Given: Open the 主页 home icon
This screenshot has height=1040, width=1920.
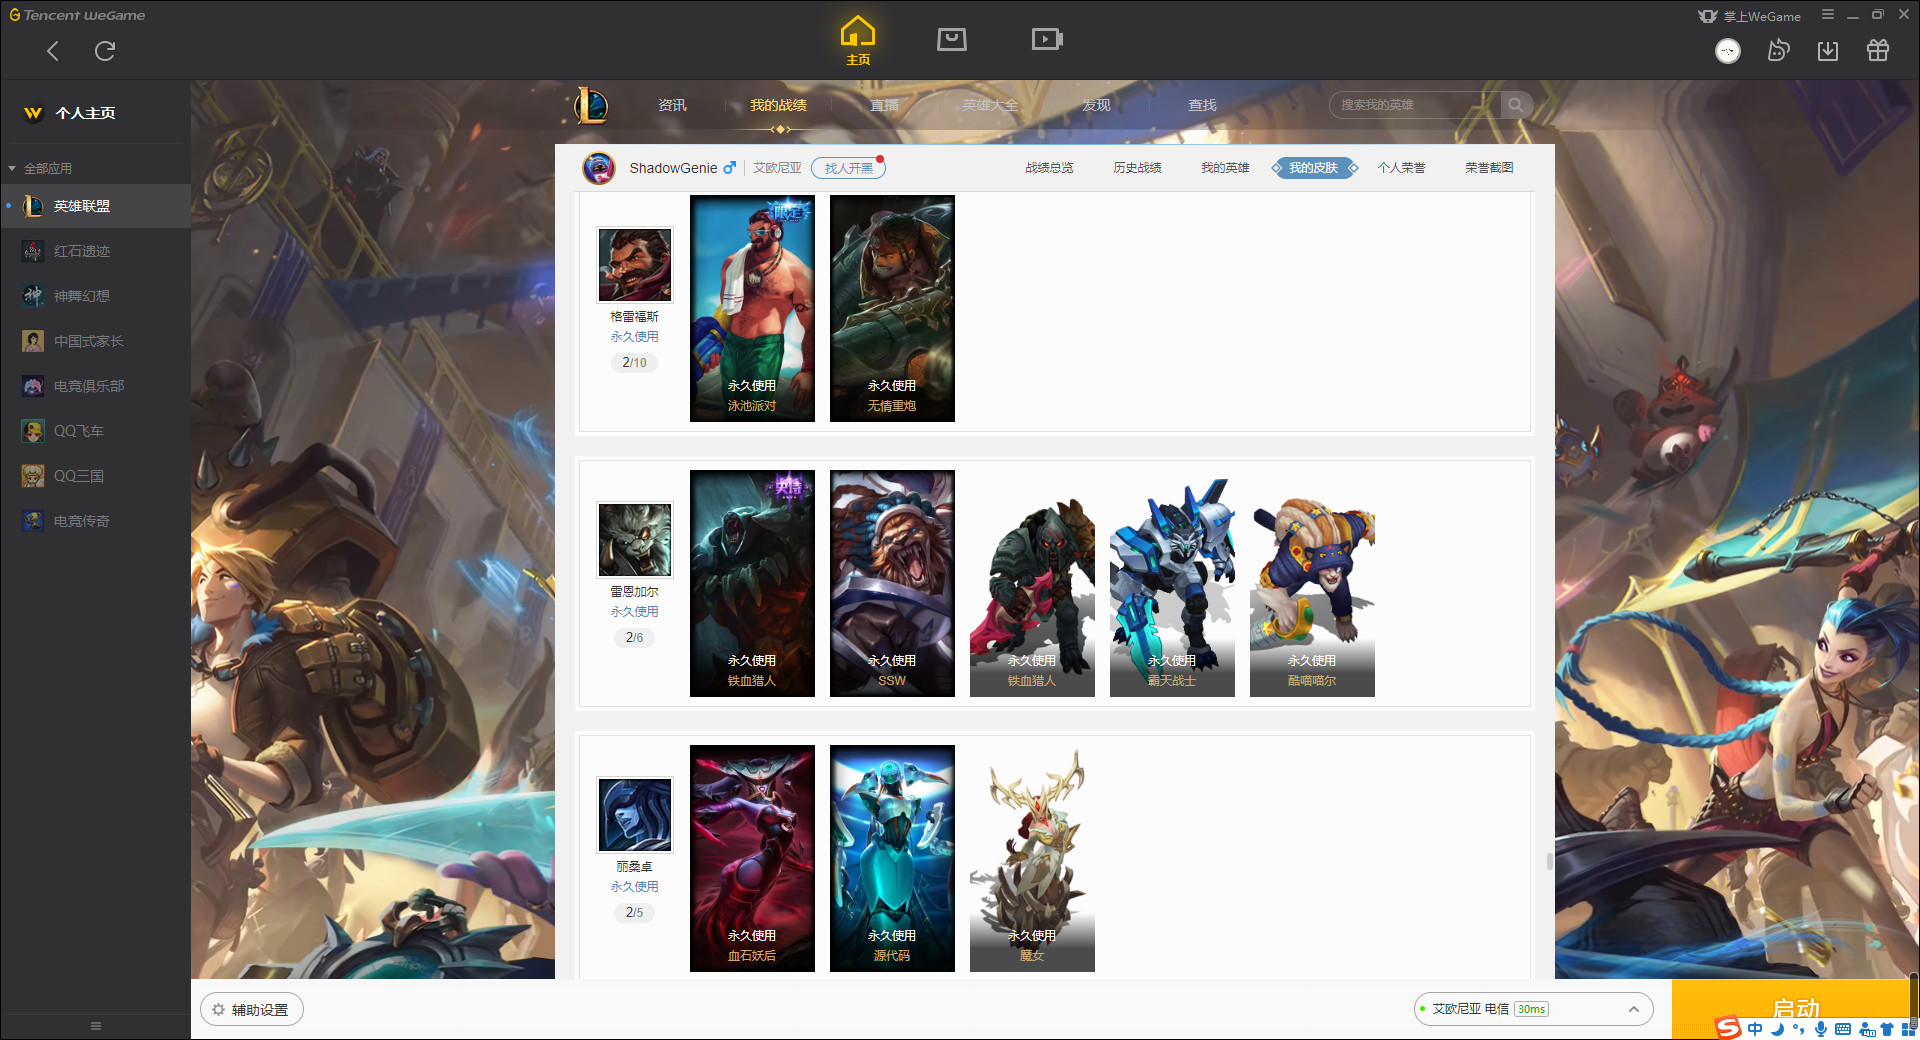Looking at the screenshot, I should [x=858, y=41].
